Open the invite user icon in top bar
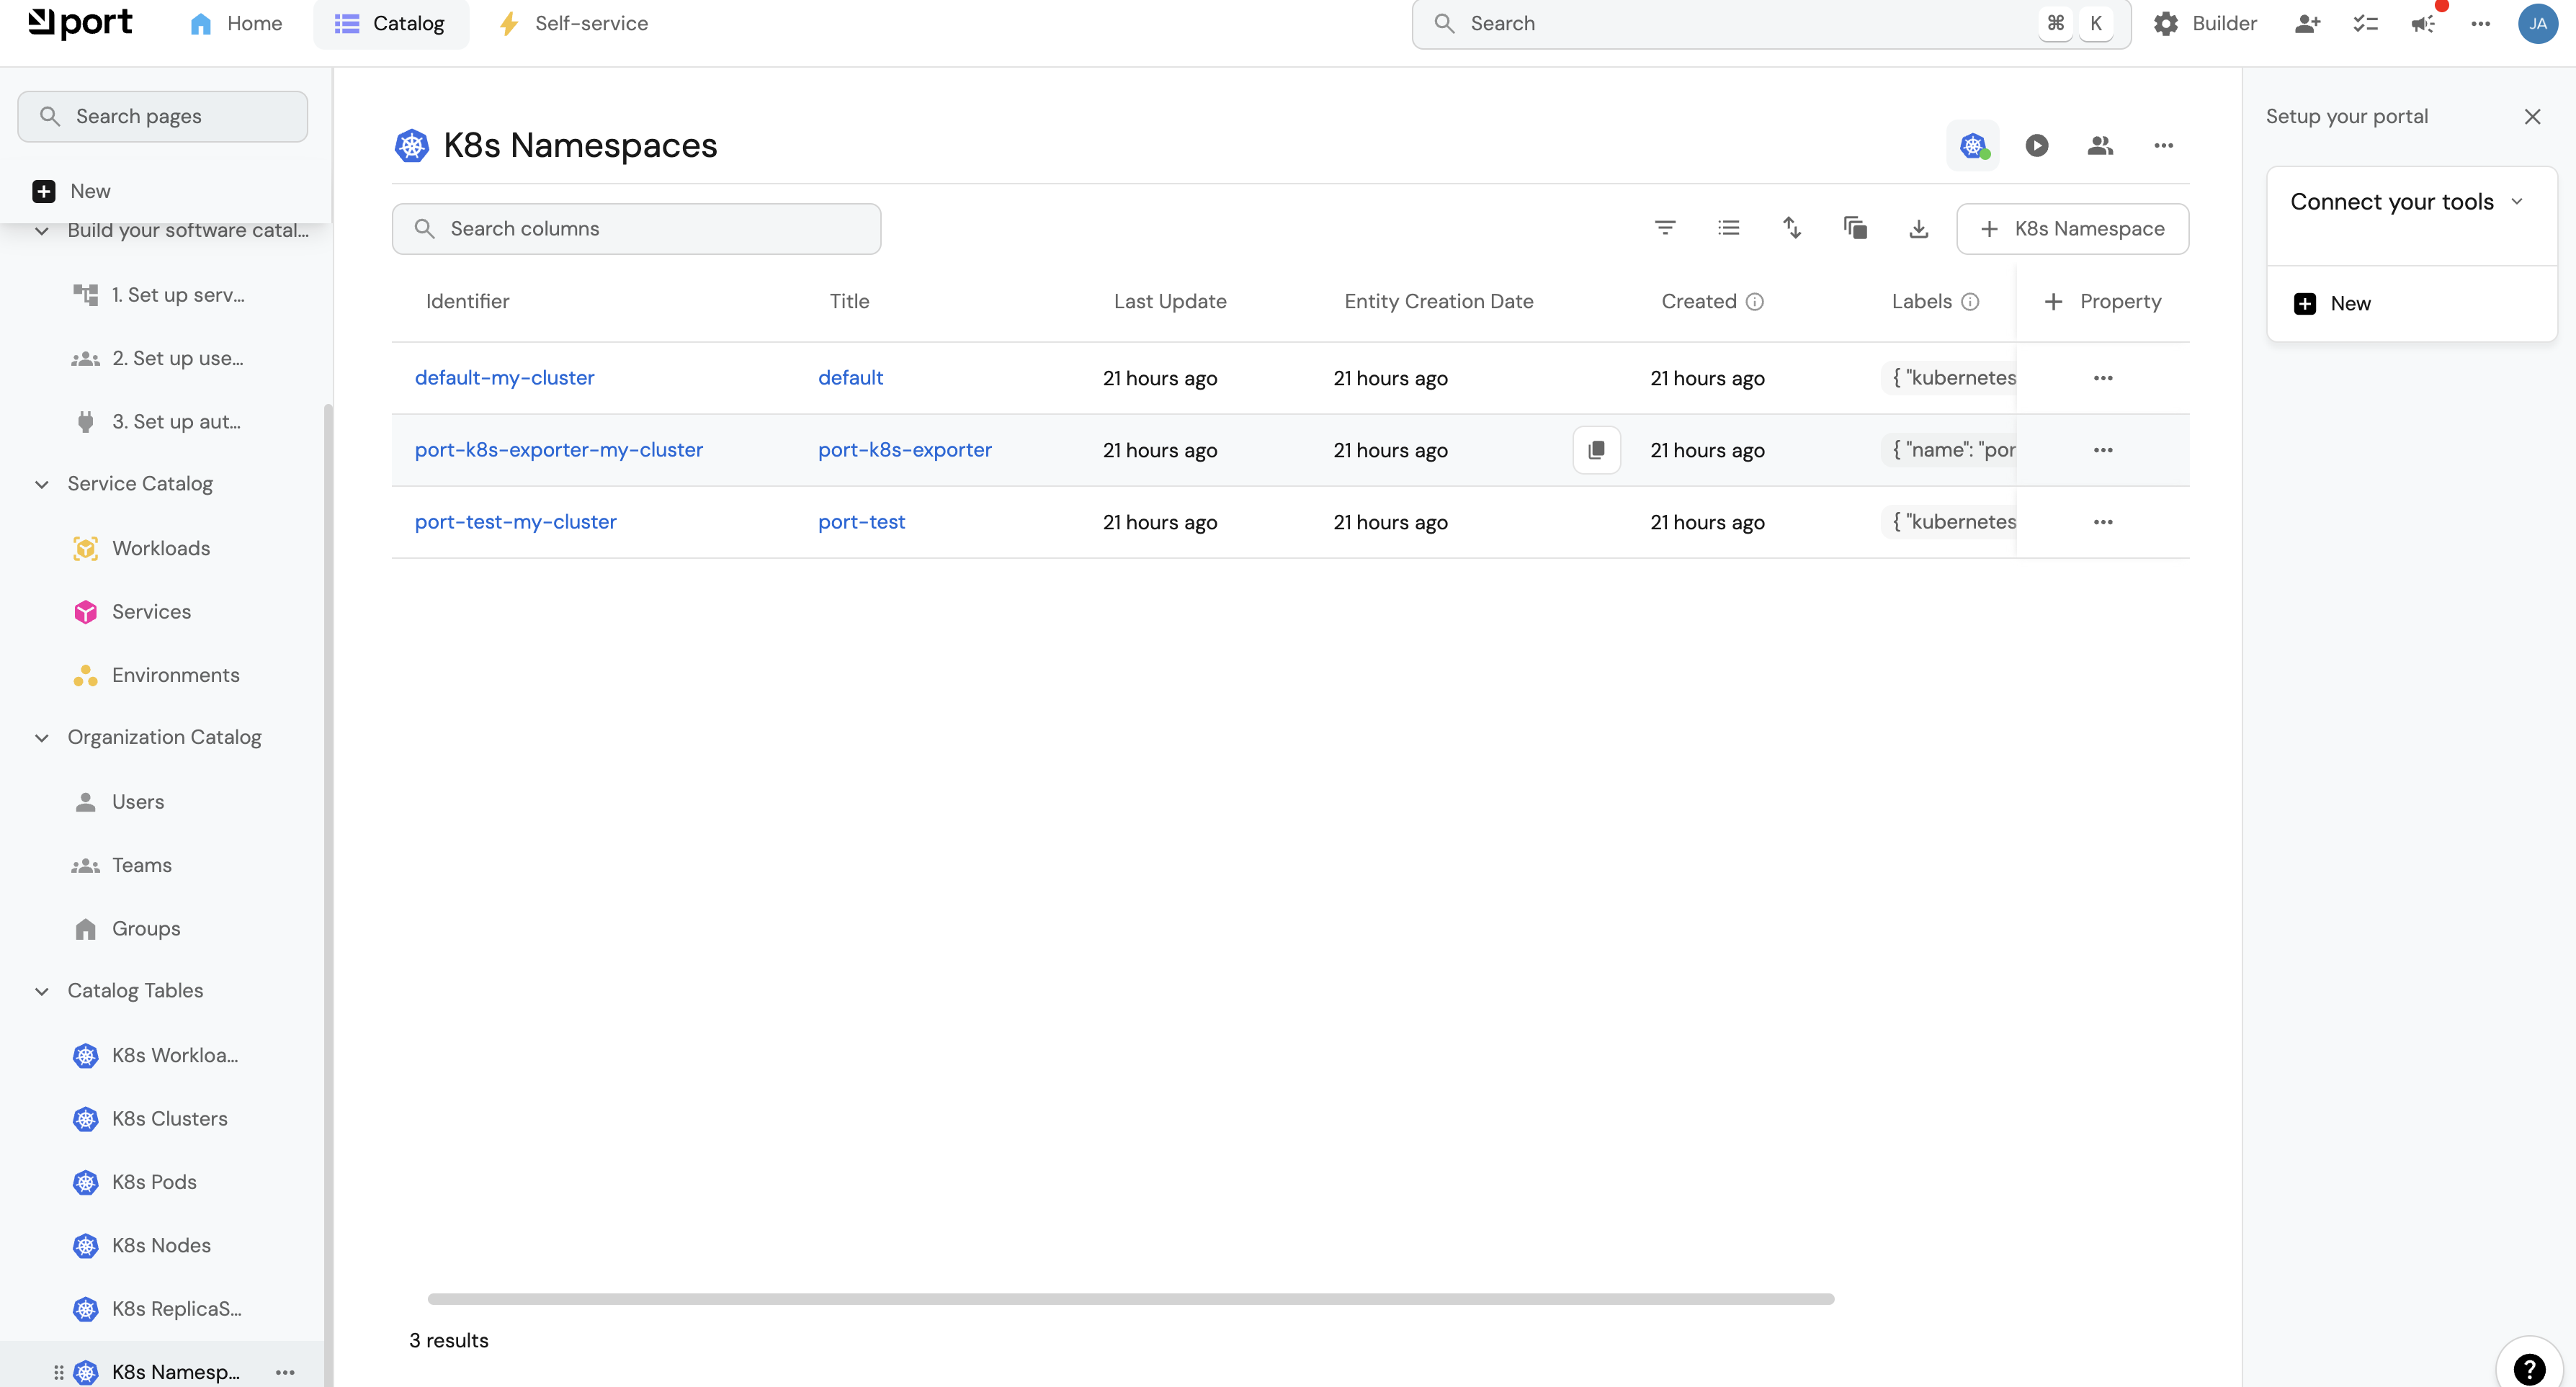The height and width of the screenshot is (1387, 2576). [x=2307, y=24]
